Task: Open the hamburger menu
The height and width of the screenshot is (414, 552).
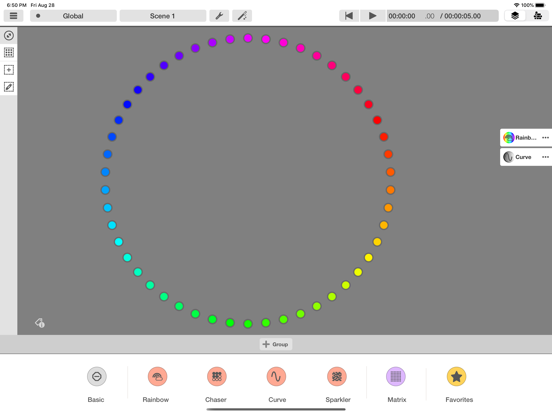Action: [x=13, y=16]
